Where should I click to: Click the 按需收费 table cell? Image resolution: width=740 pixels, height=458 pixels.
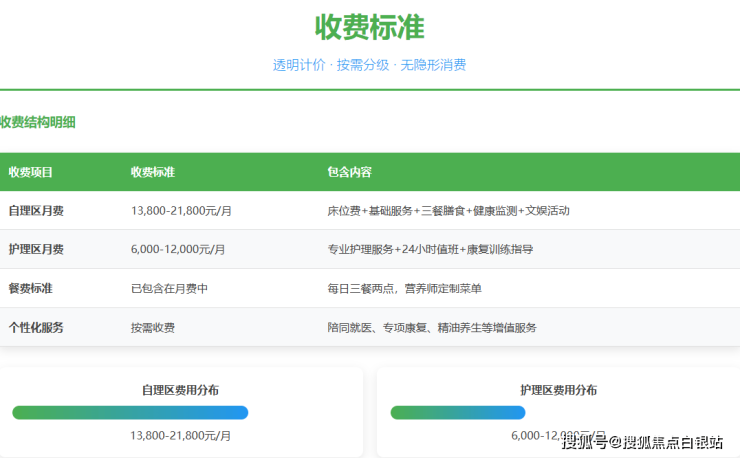152,327
